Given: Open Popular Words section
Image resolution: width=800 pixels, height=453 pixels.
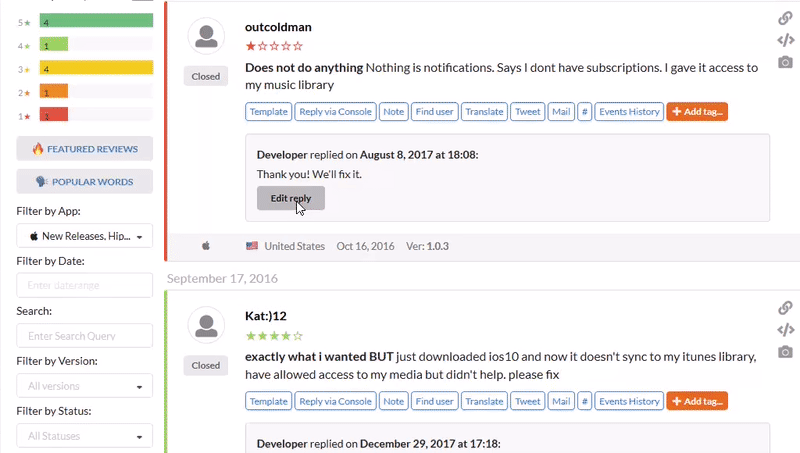Looking at the screenshot, I should click(x=85, y=182).
